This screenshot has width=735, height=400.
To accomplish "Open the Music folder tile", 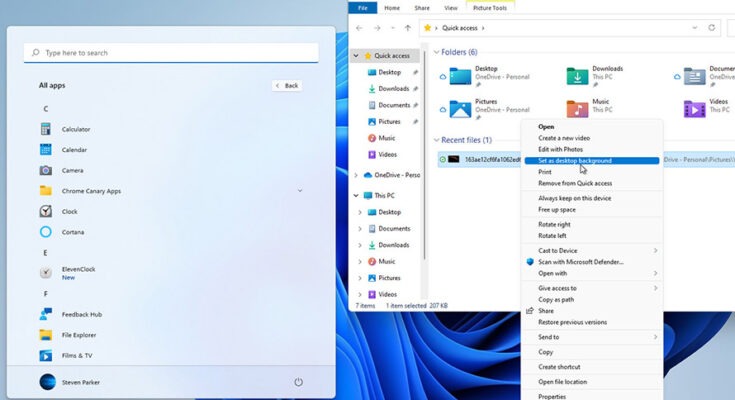I will click(590, 109).
